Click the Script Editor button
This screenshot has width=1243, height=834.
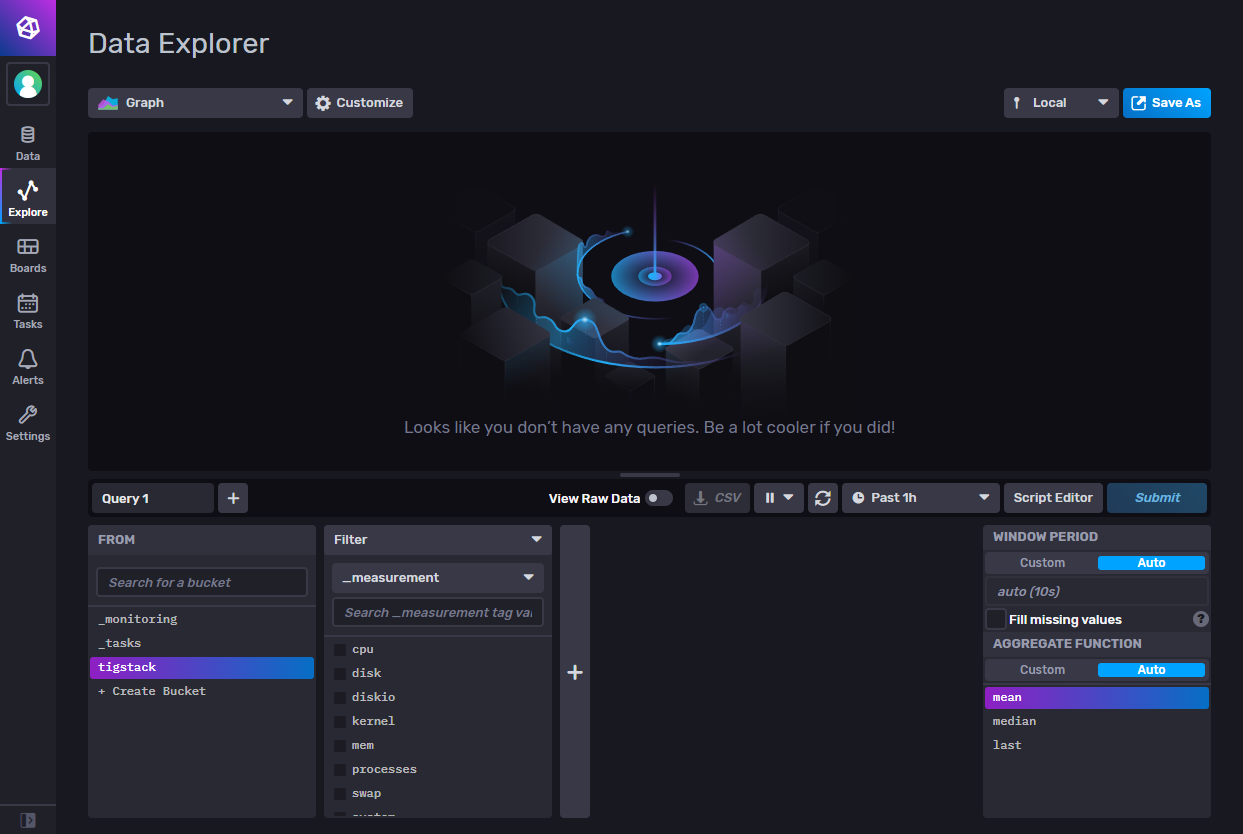[x=1053, y=498]
